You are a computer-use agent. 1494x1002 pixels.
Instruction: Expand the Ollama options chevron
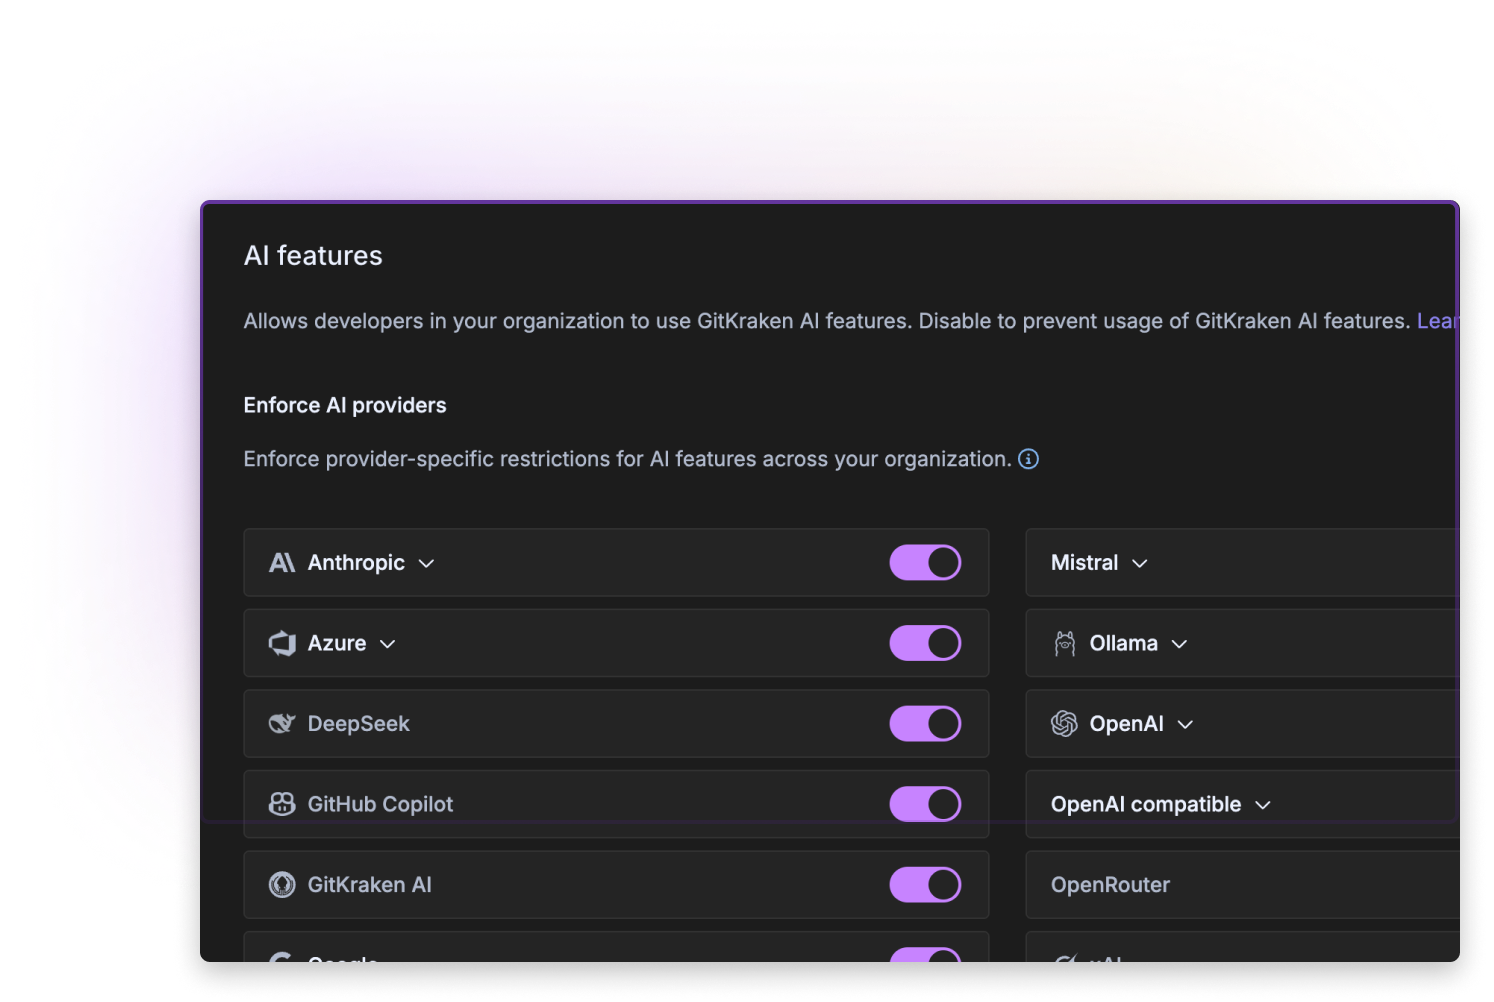(x=1180, y=644)
